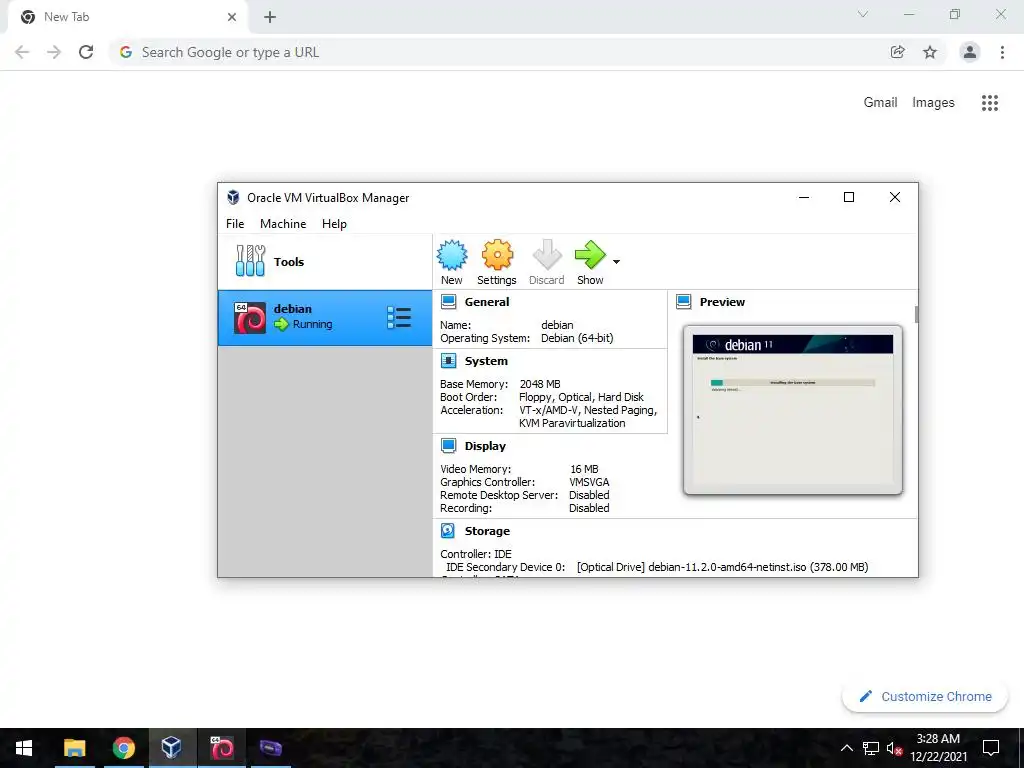Click Customize Chrome button
The height and width of the screenshot is (768, 1024).
point(925,696)
